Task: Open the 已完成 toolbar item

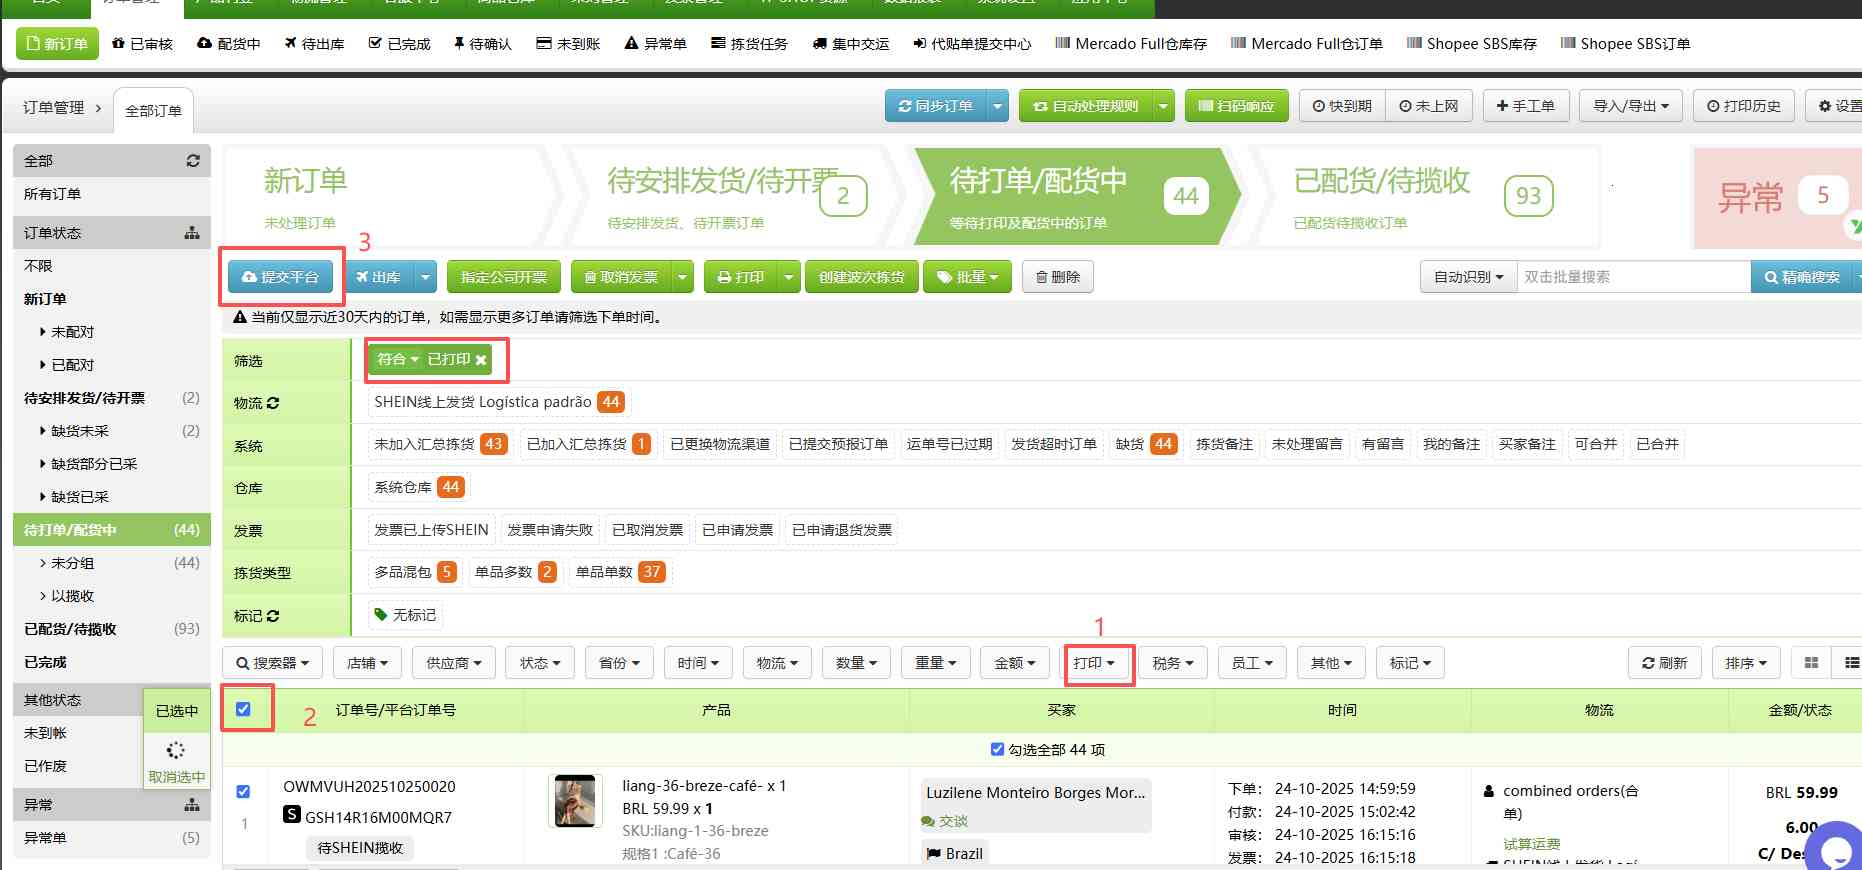Action: 399,44
